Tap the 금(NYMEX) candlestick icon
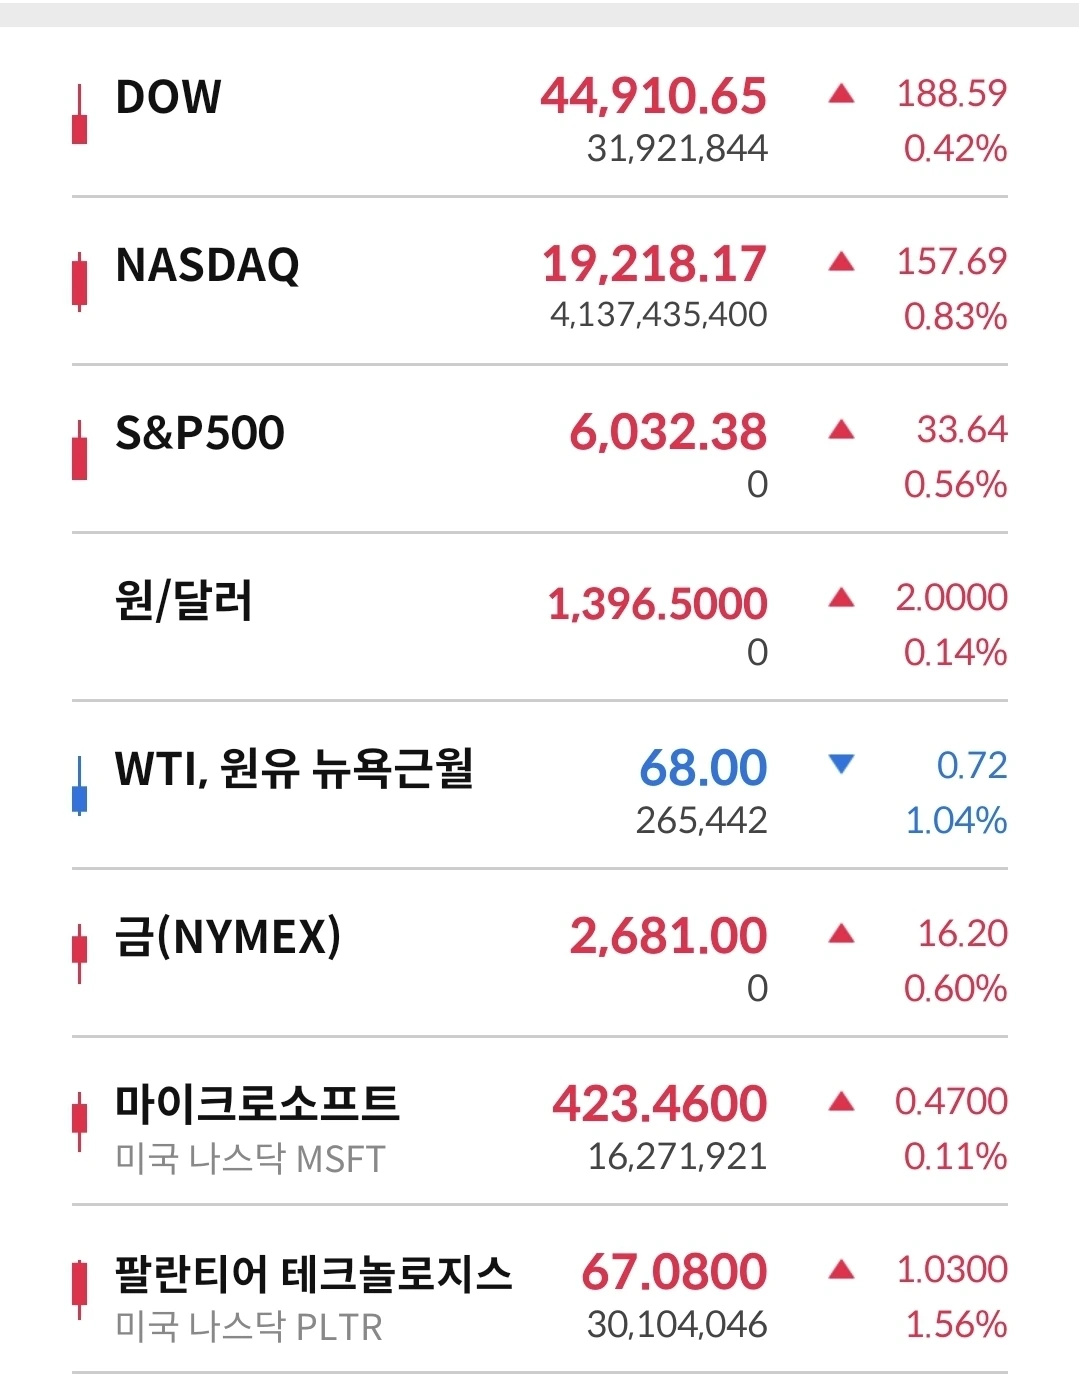This screenshot has height=1382, width=1079. pyautogui.click(x=79, y=954)
